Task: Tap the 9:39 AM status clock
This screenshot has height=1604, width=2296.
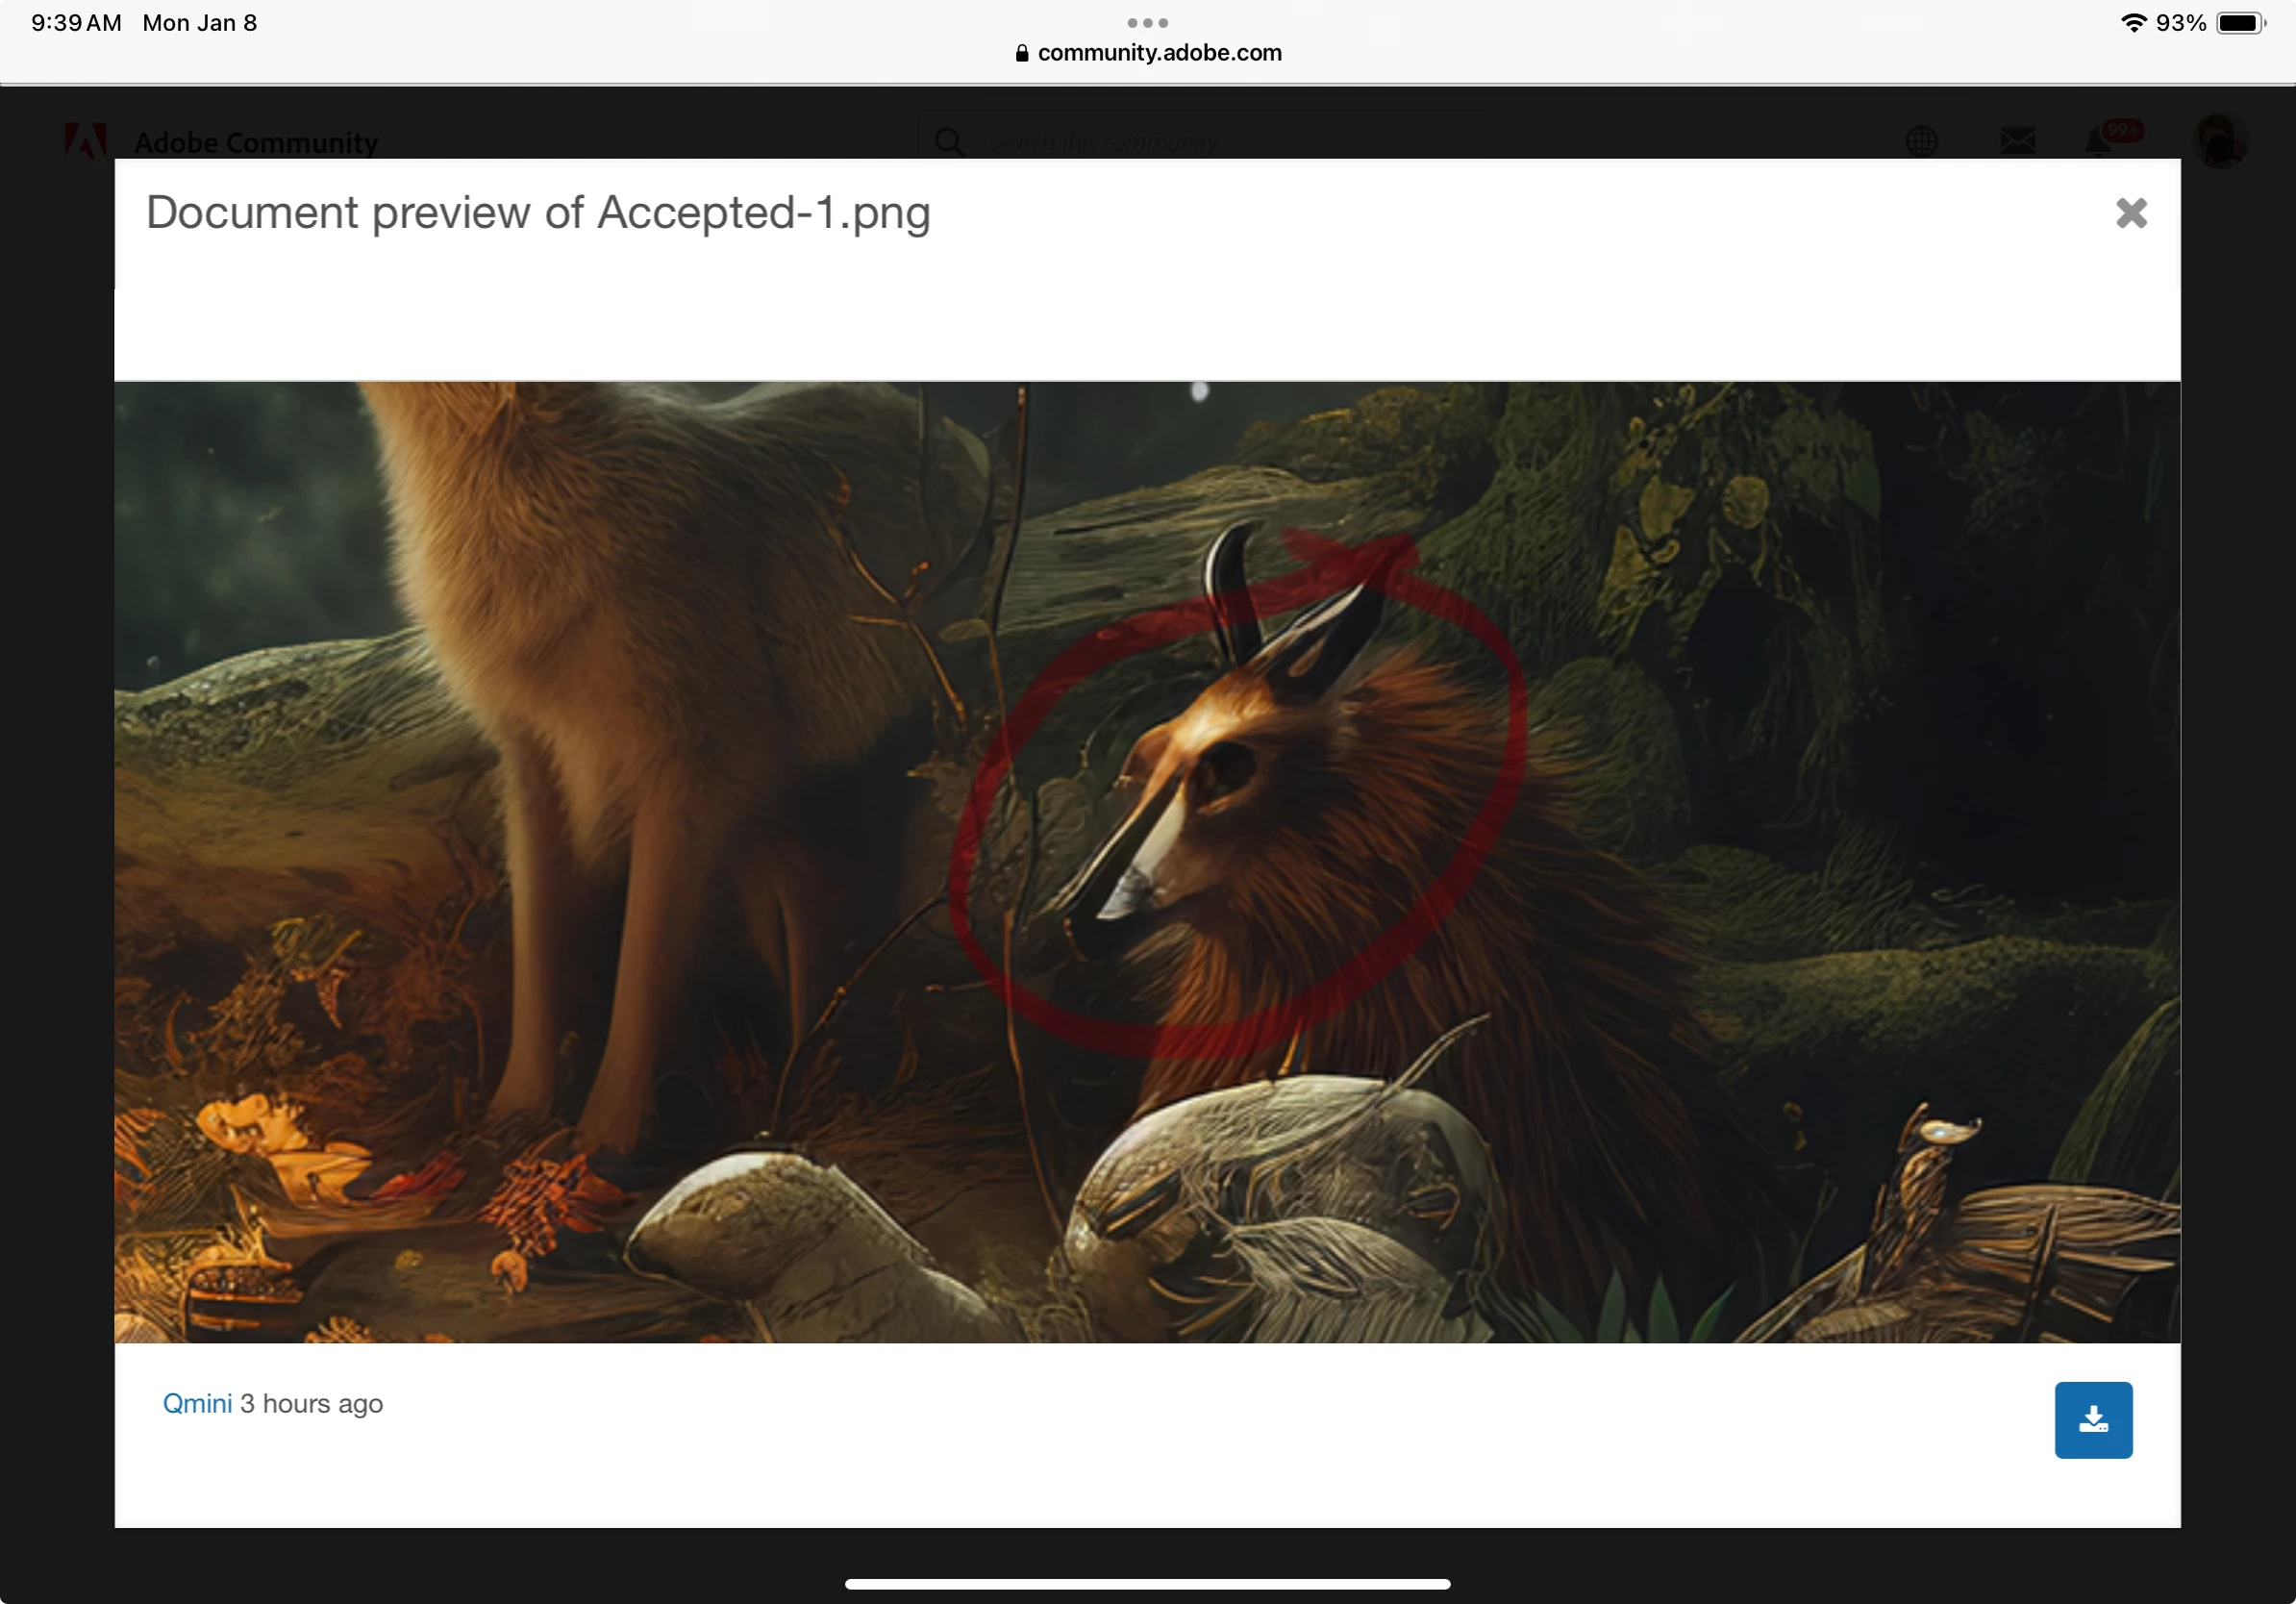Action: [76, 23]
